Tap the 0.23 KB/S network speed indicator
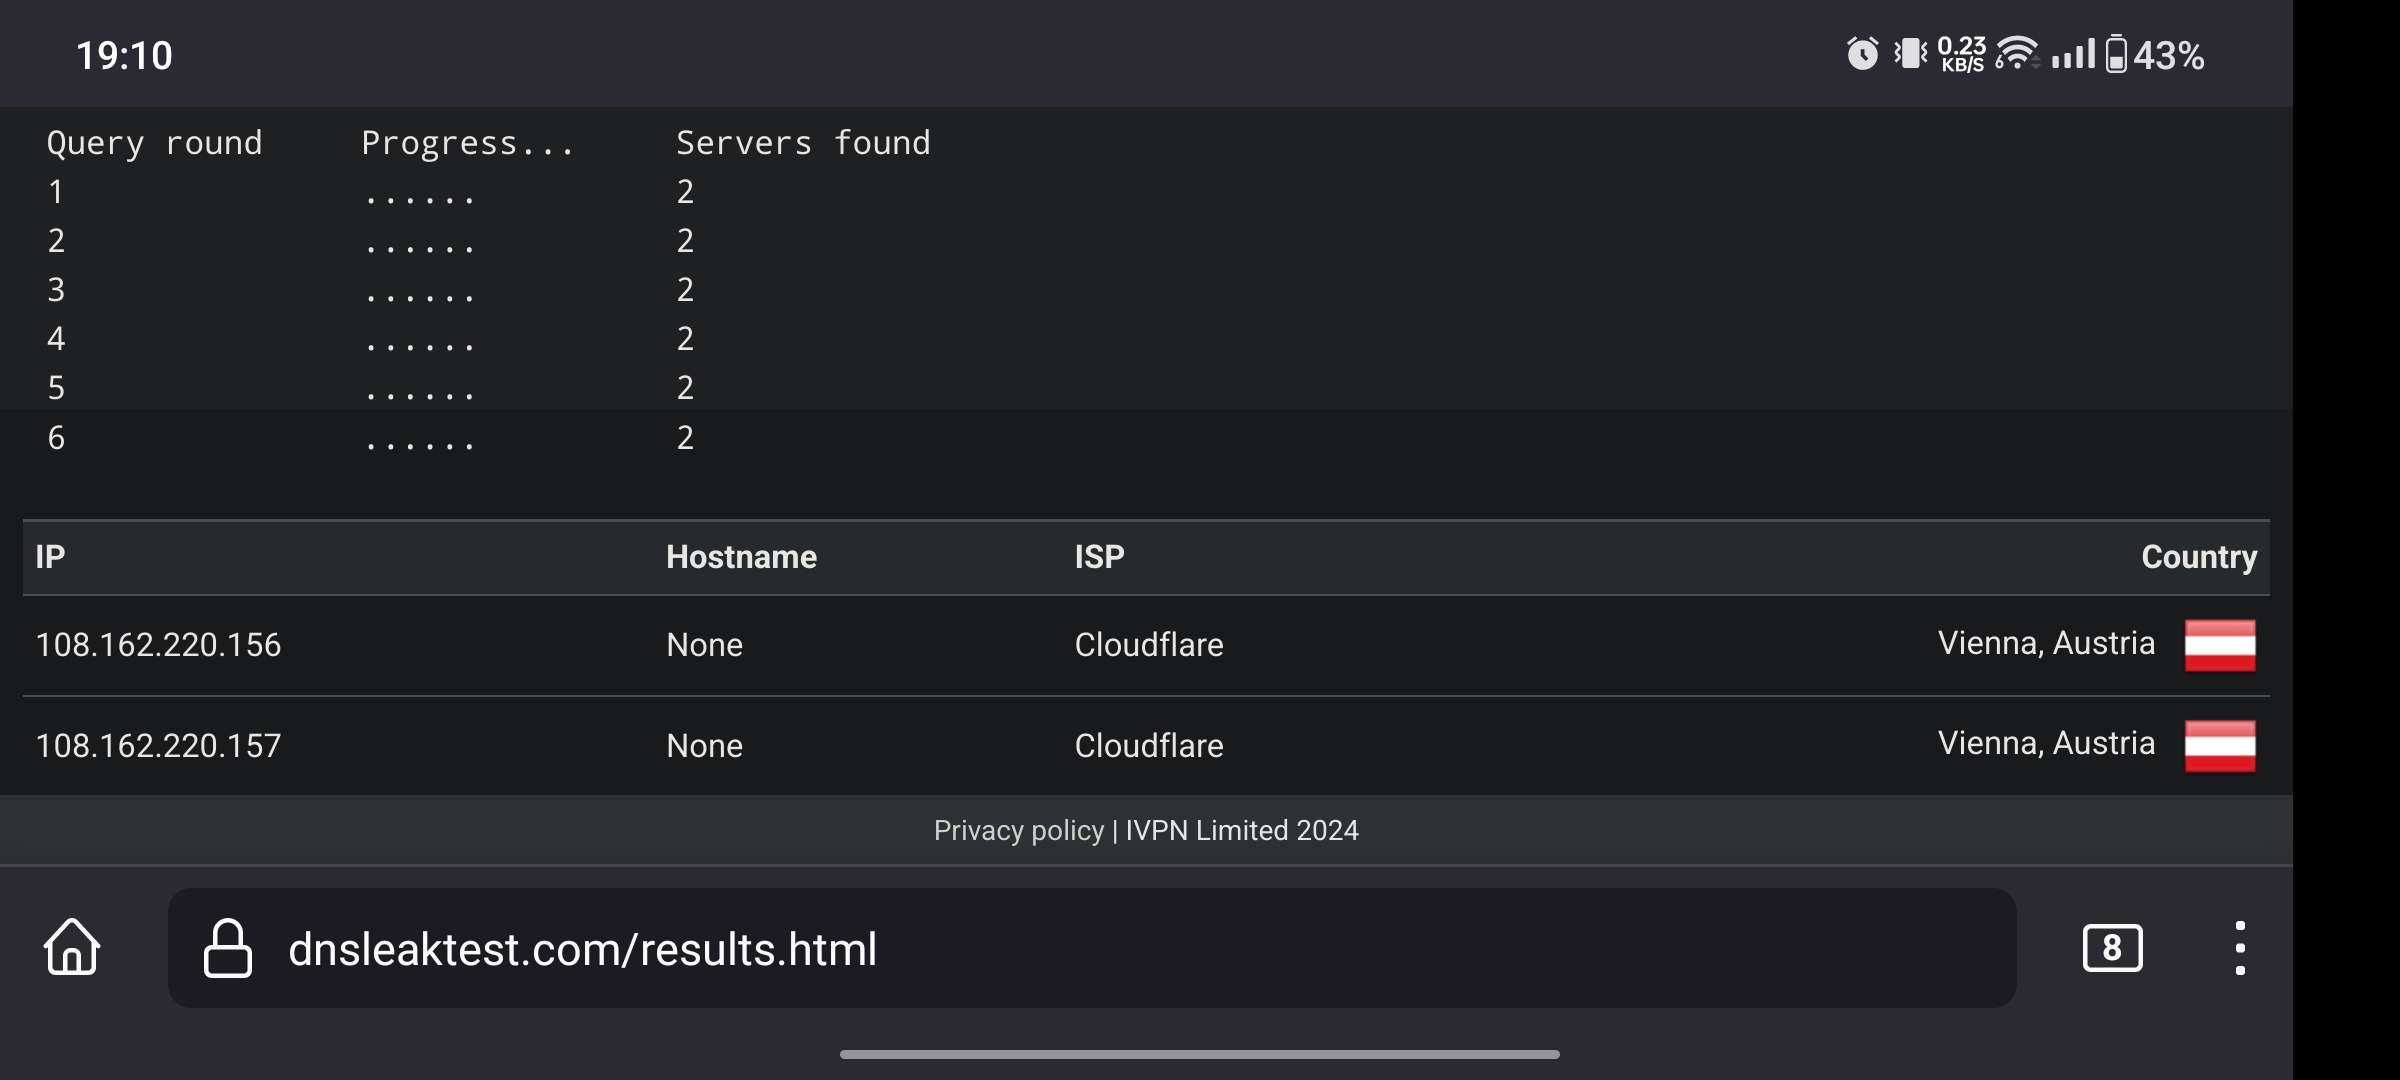This screenshot has height=1080, width=2400. pos(1961,54)
